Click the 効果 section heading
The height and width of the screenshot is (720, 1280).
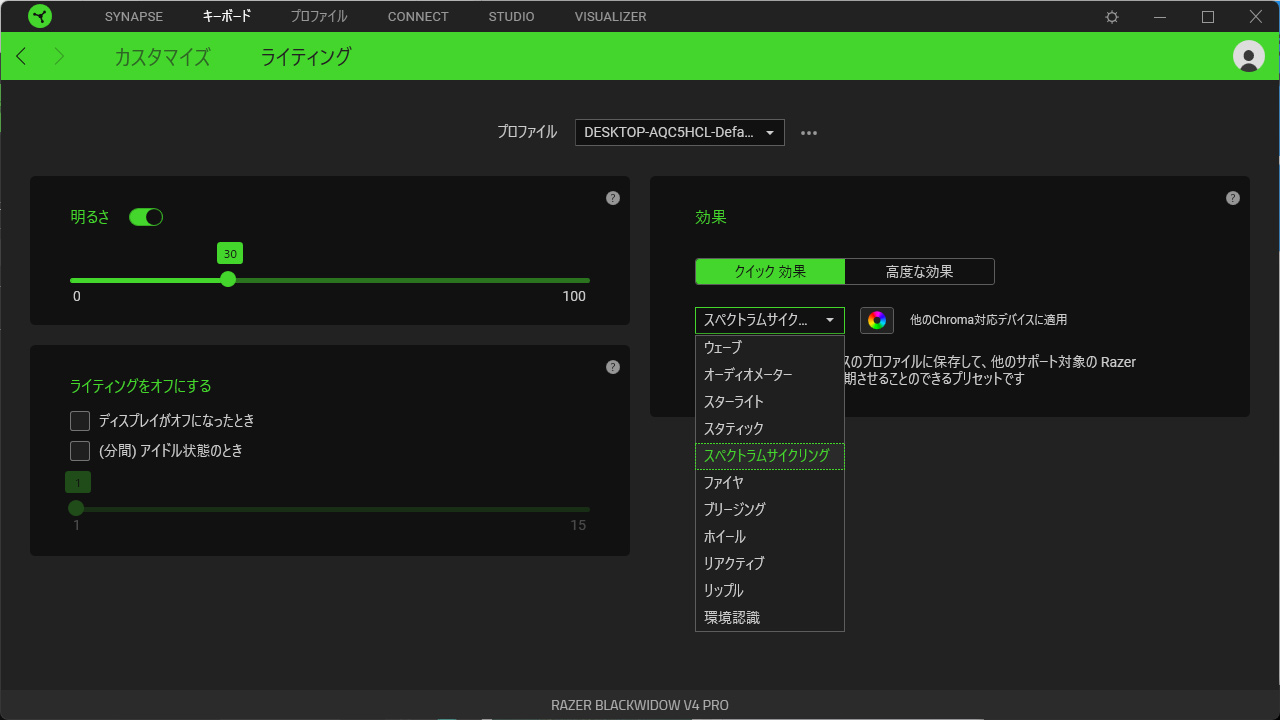[711, 217]
